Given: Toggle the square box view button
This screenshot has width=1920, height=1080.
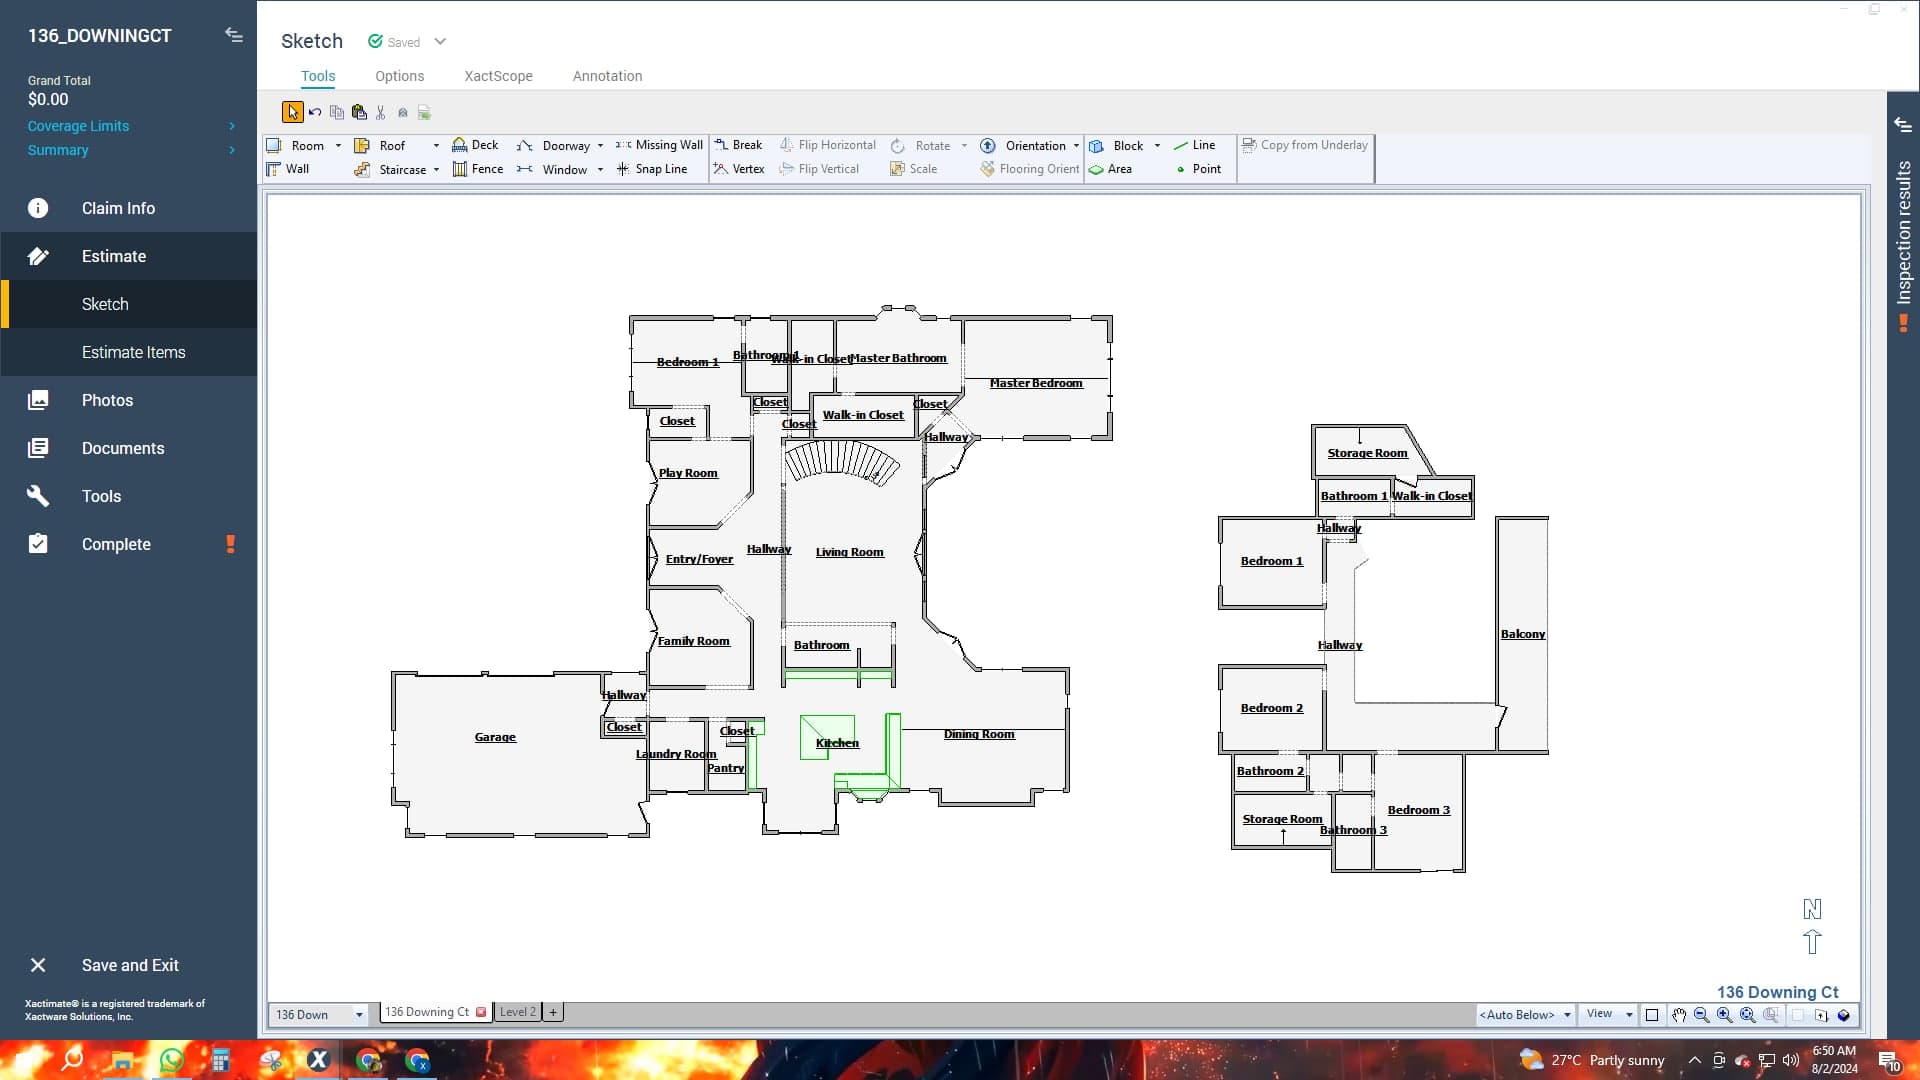Looking at the screenshot, I should pos(1652,1015).
